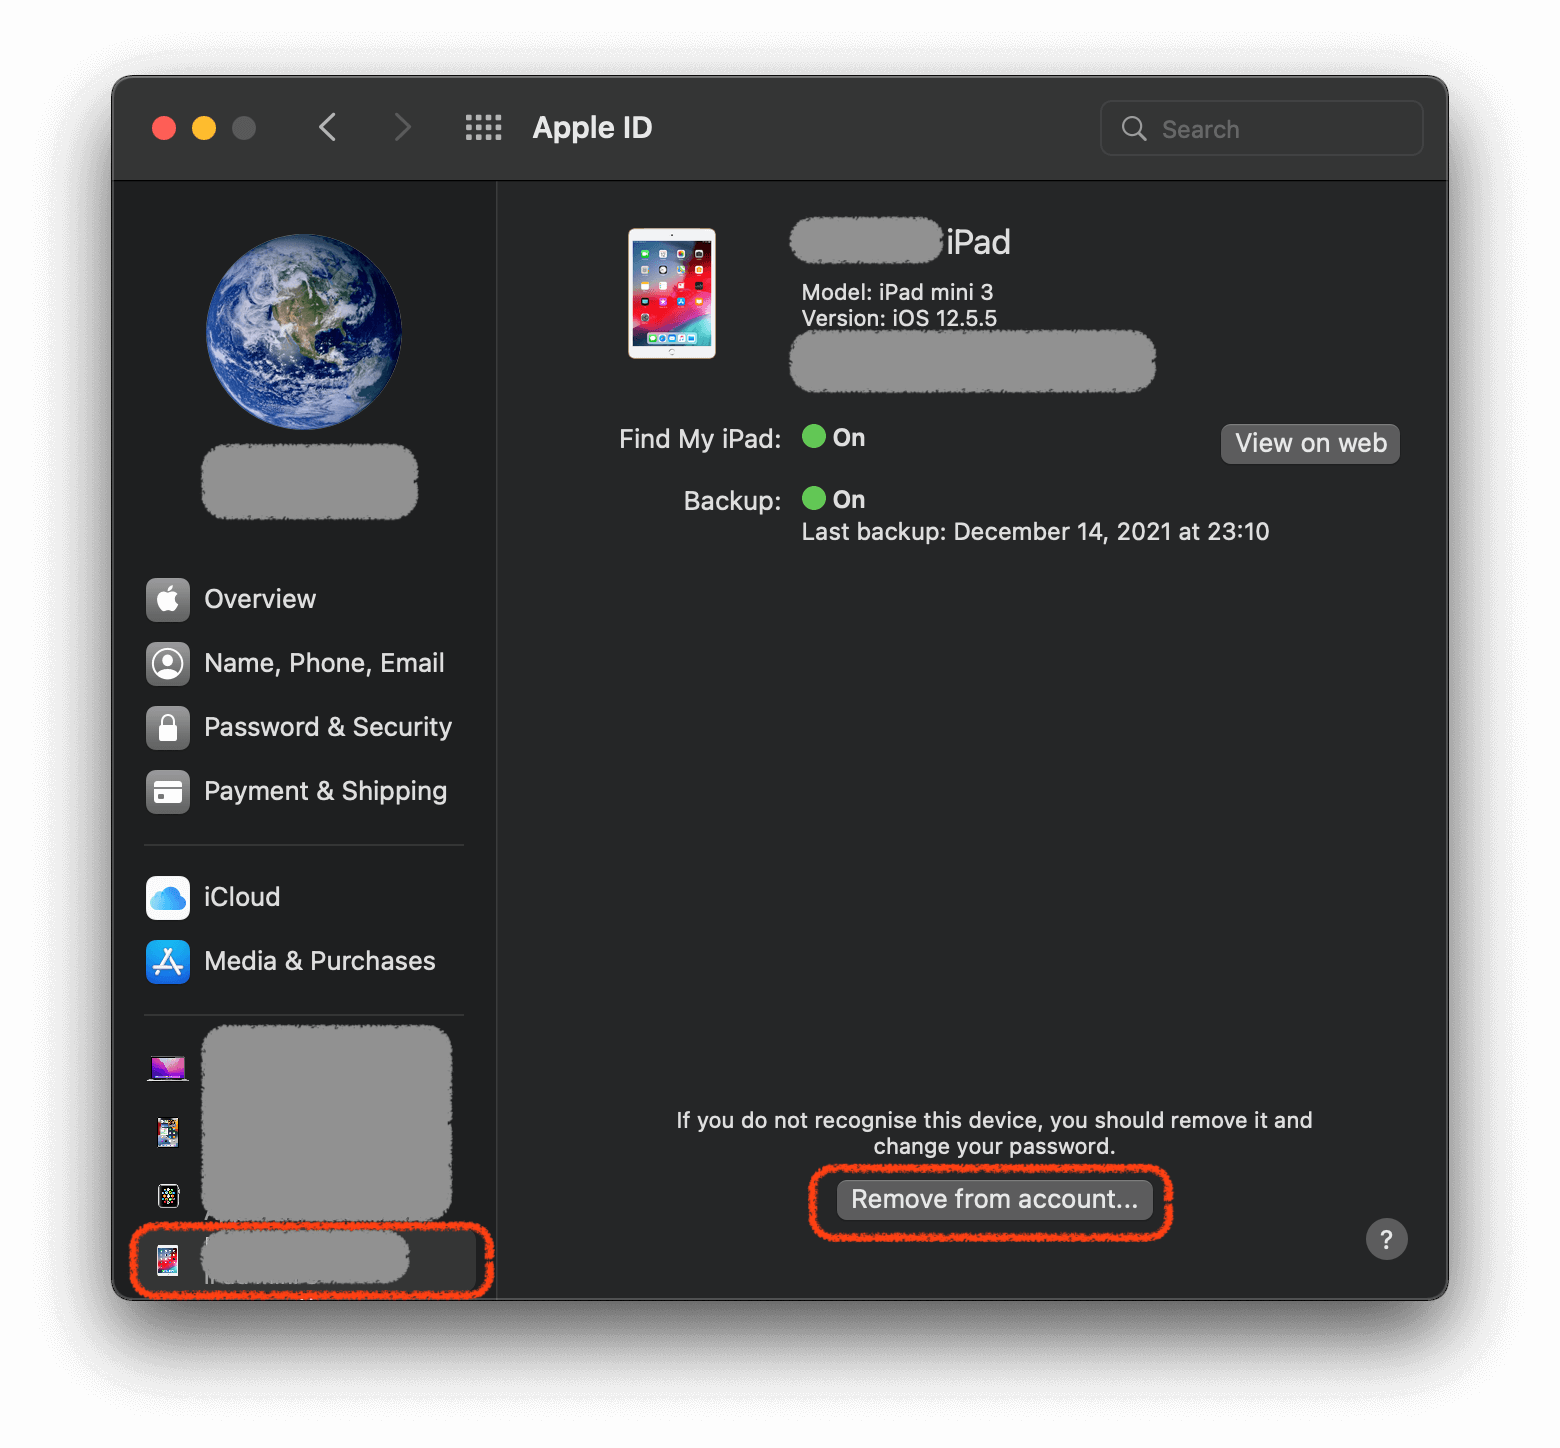Select the Apple Watch device in sidebar
This screenshot has height=1448, width=1560.
tap(168, 1196)
